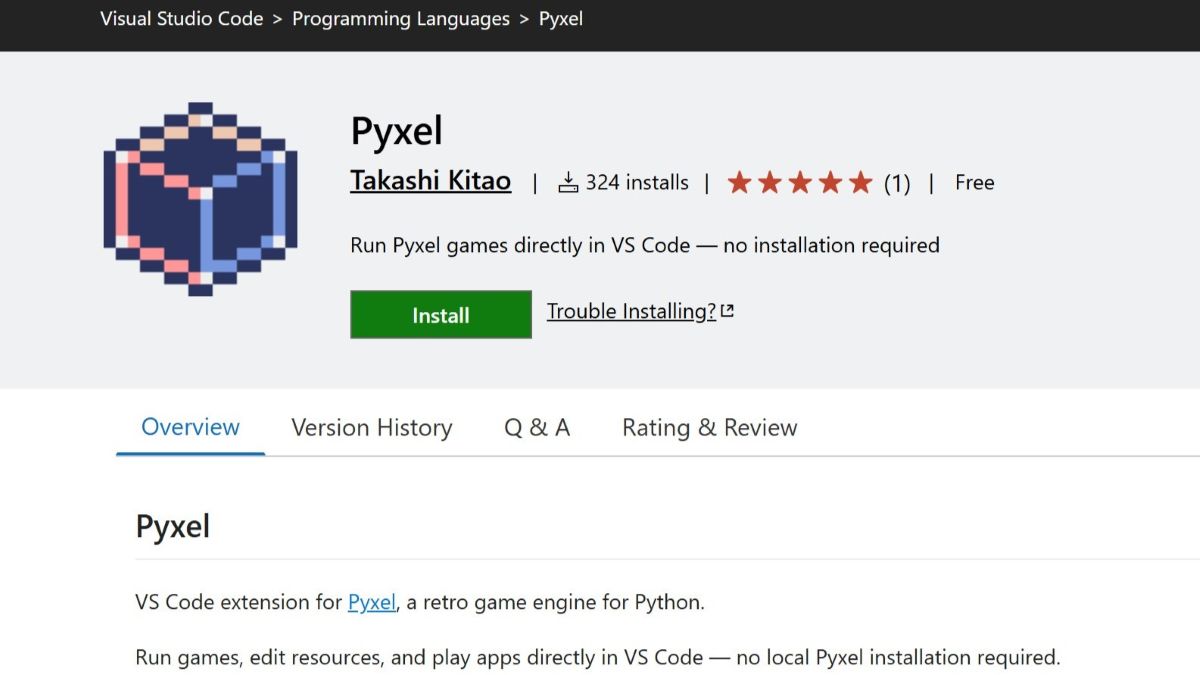Screen dimensions: 1200x675
Task: Click the third red rating star
Action: (800, 183)
